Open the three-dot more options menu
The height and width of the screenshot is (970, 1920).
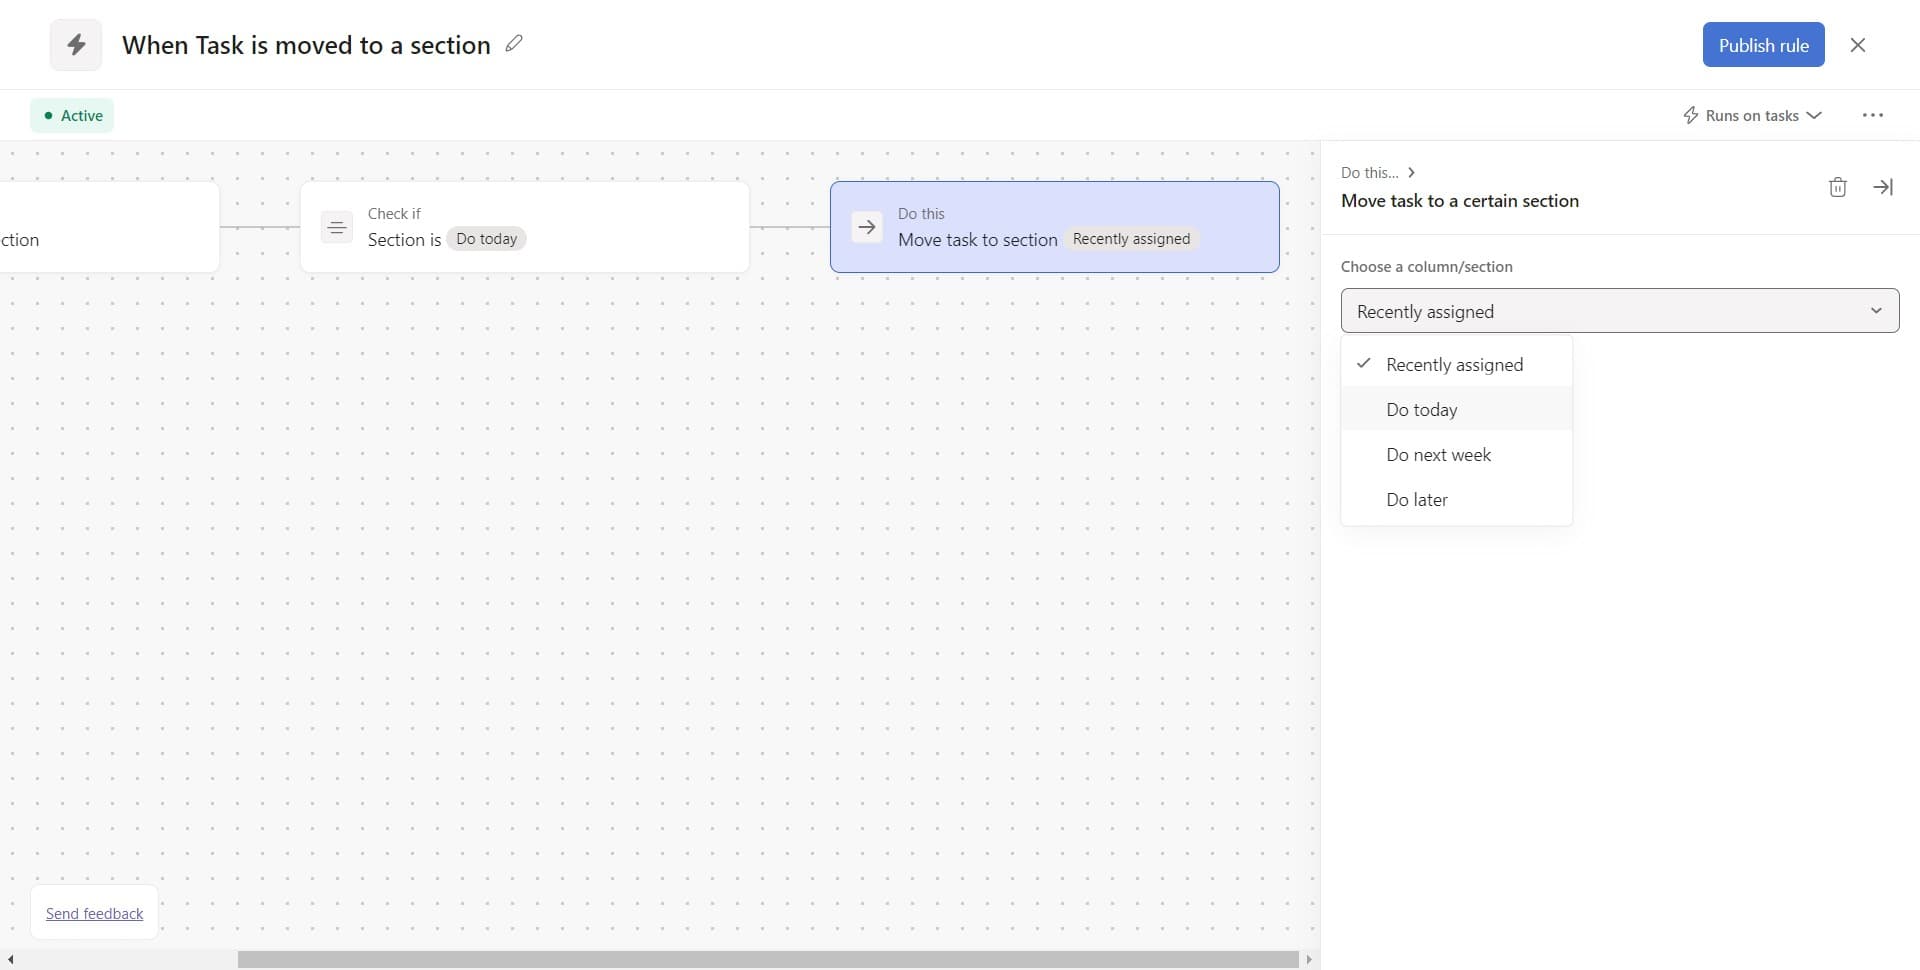click(1872, 116)
